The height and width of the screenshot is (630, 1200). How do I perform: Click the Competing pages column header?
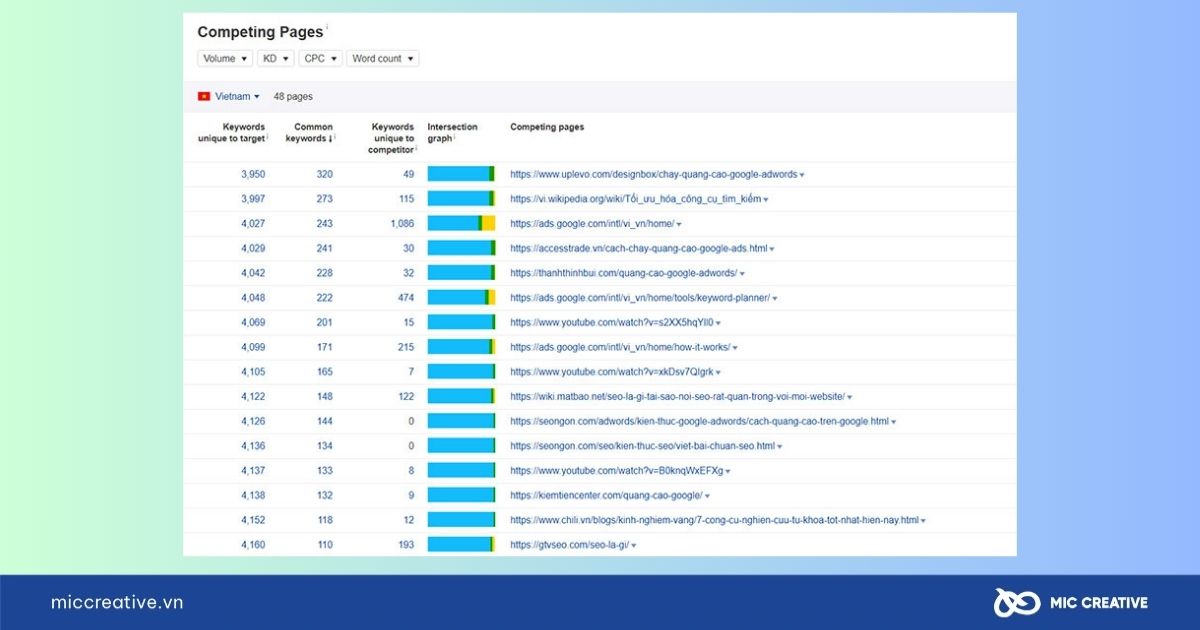coord(547,127)
